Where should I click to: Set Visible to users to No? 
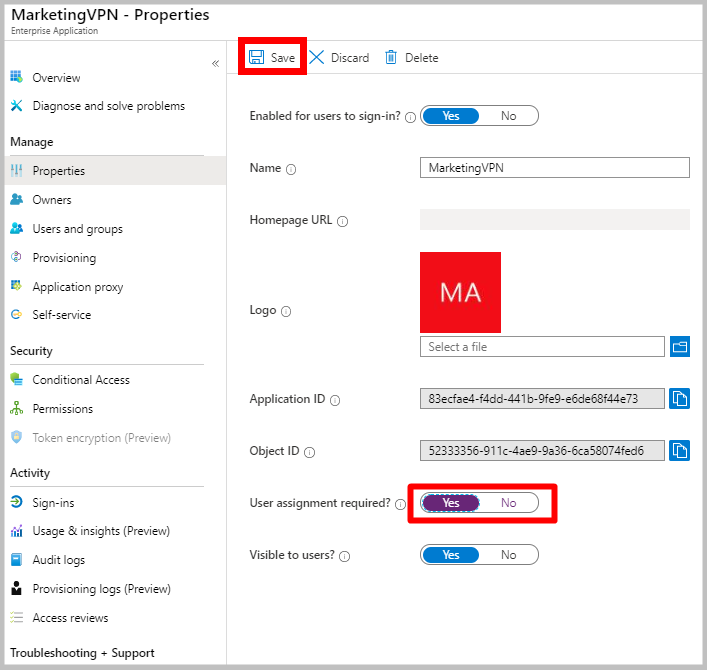(509, 555)
